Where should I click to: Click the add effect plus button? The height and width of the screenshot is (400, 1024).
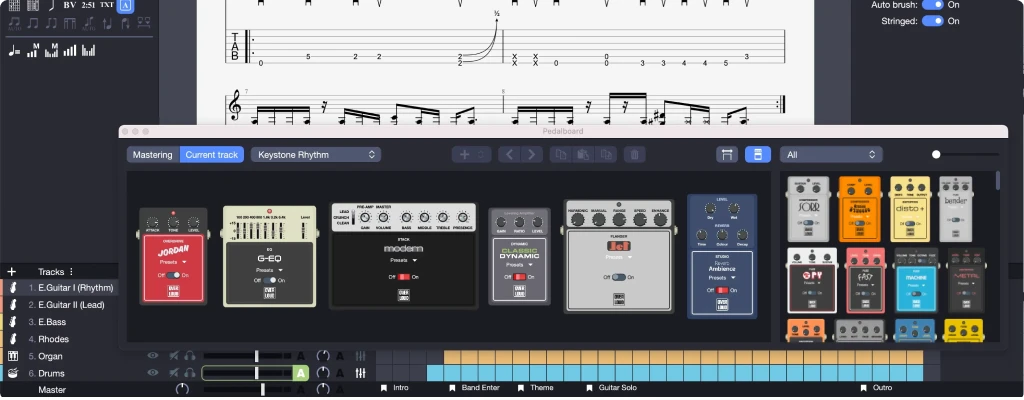coord(464,155)
